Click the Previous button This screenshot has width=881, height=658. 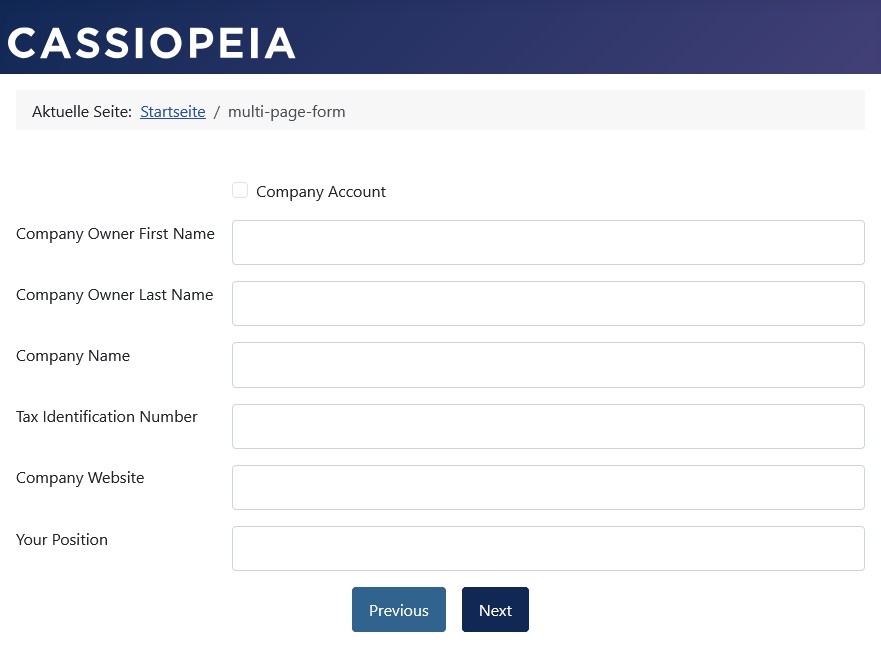click(x=398, y=609)
